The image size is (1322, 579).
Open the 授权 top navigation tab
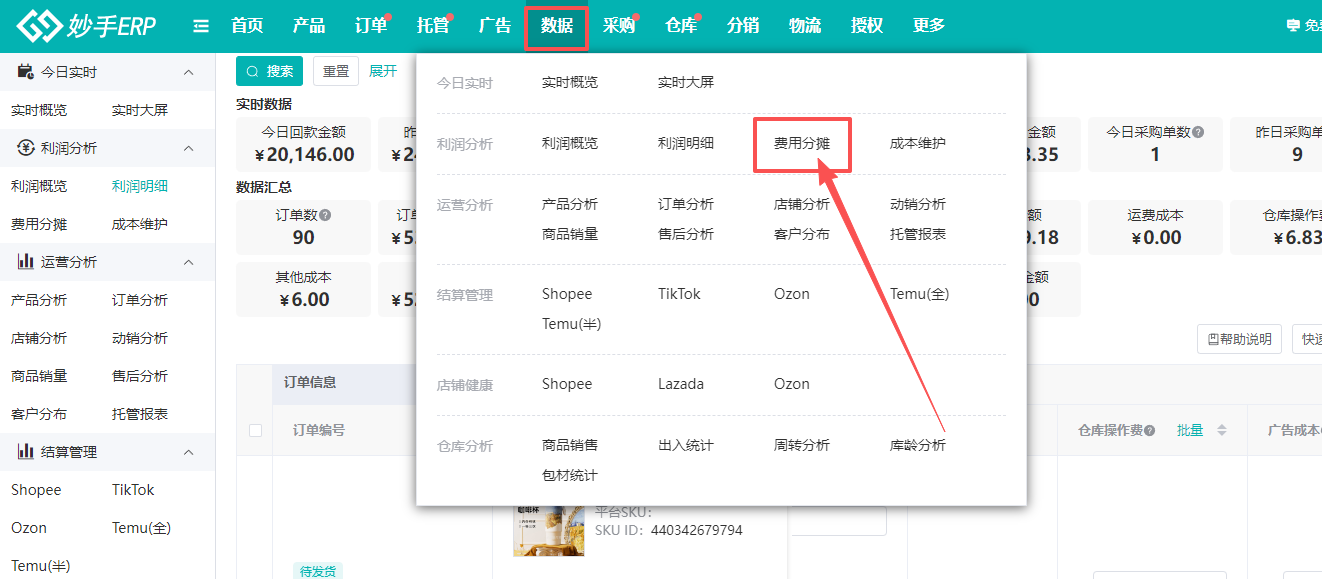(x=867, y=26)
